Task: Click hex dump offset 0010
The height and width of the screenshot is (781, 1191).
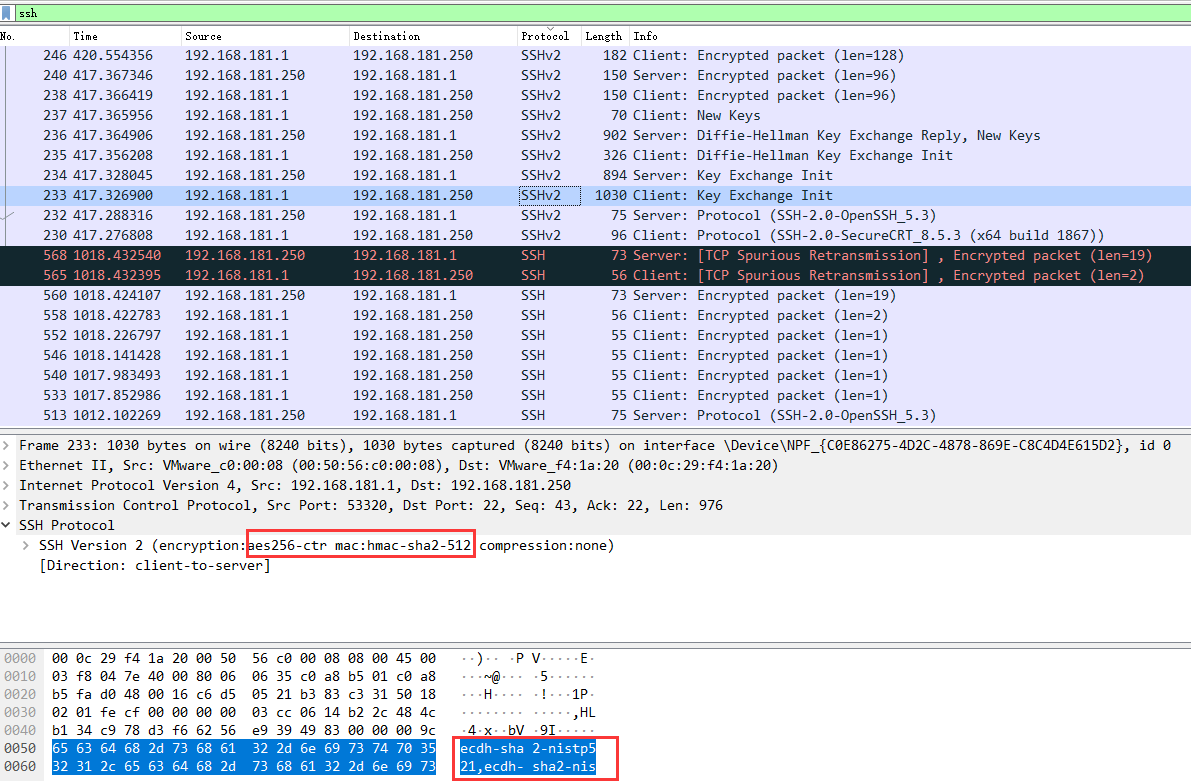Action: pos(21,676)
